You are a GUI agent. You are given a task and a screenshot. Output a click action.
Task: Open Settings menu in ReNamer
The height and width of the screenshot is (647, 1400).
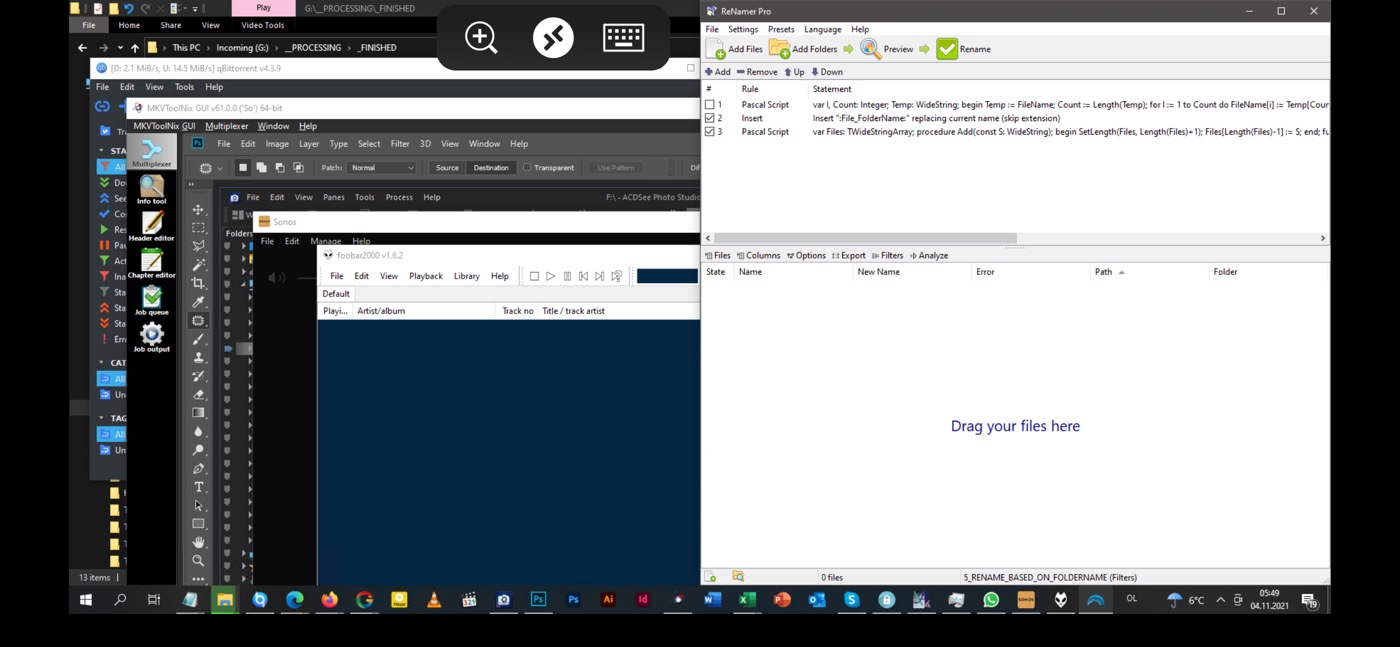tap(743, 30)
